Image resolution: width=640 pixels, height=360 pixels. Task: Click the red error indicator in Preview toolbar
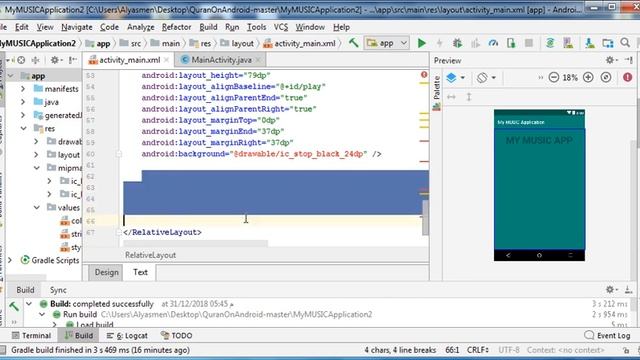[627, 77]
